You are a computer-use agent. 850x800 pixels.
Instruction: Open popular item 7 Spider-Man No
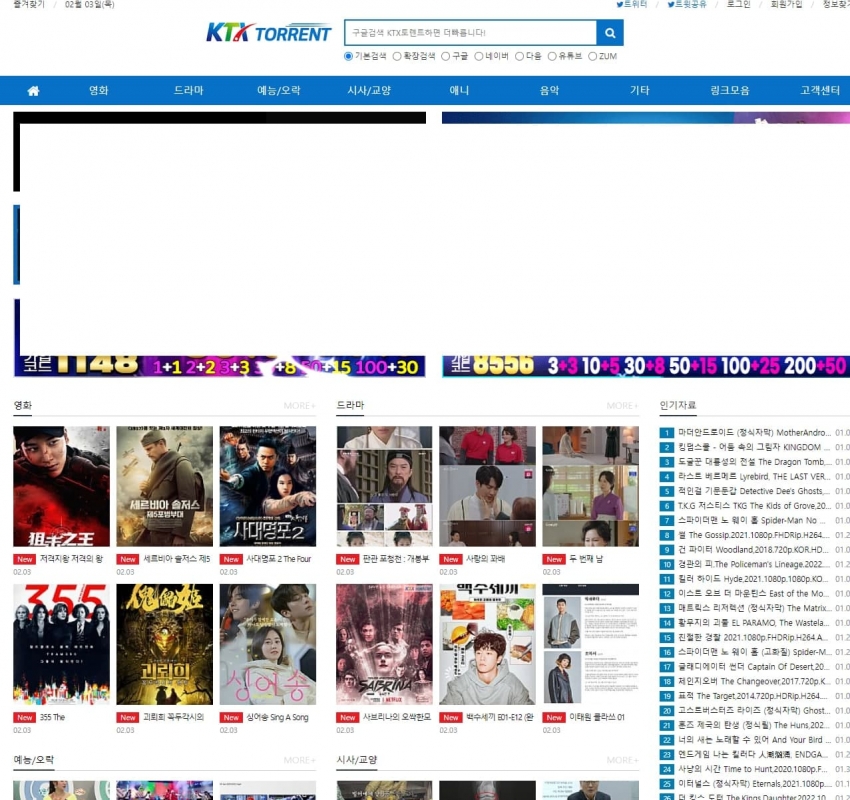[752, 520]
